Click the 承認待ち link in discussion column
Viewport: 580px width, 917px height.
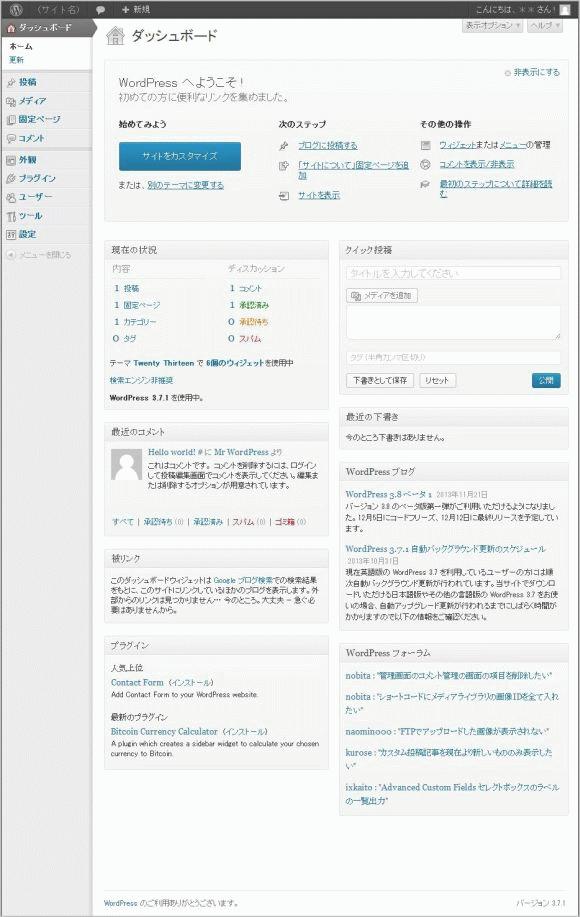click(254, 322)
